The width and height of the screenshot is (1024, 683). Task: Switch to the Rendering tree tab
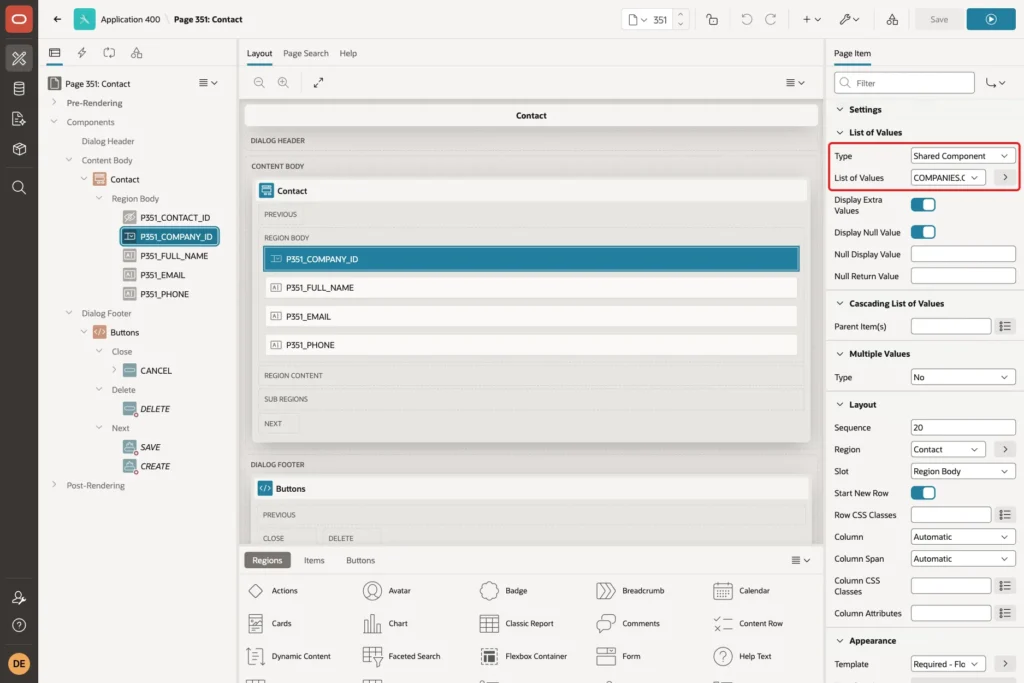55,53
